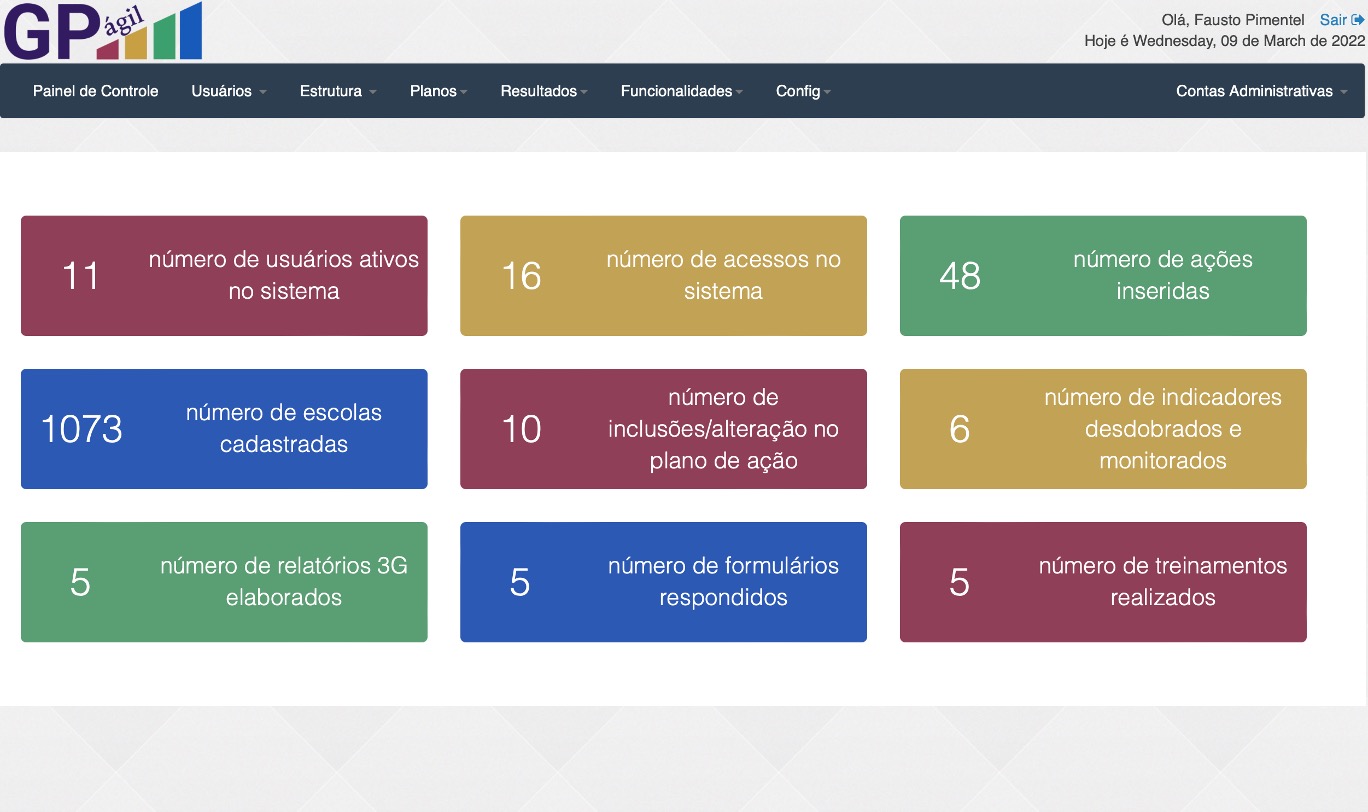Click the GP ágil logo
The height and width of the screenshot is (812, 1368).
pyautogui.click(x=103, y=31)
